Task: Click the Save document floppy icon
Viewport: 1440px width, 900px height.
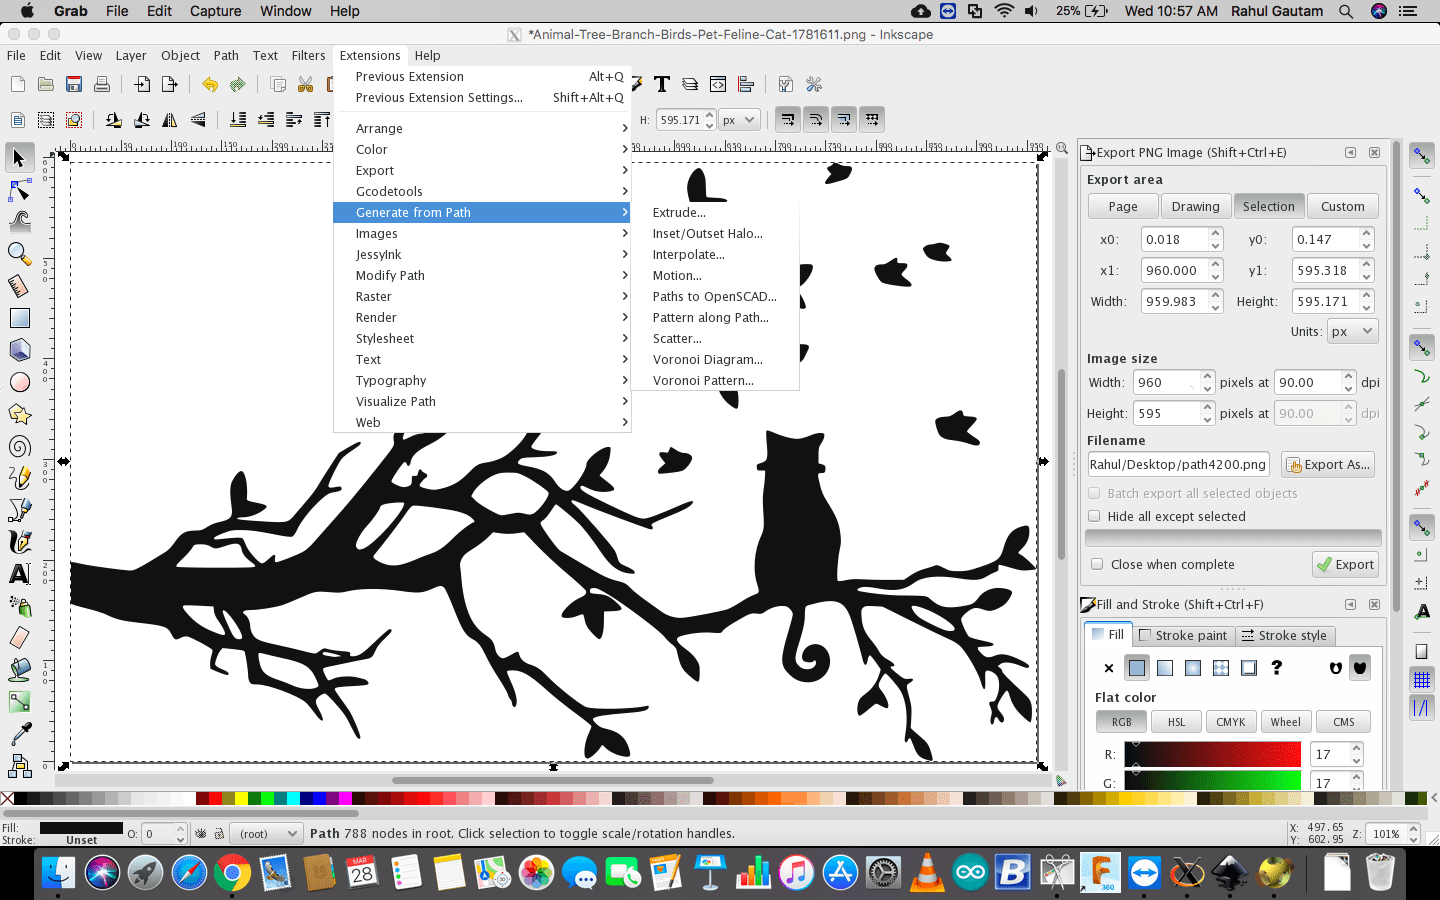Action: click(74, 84)
